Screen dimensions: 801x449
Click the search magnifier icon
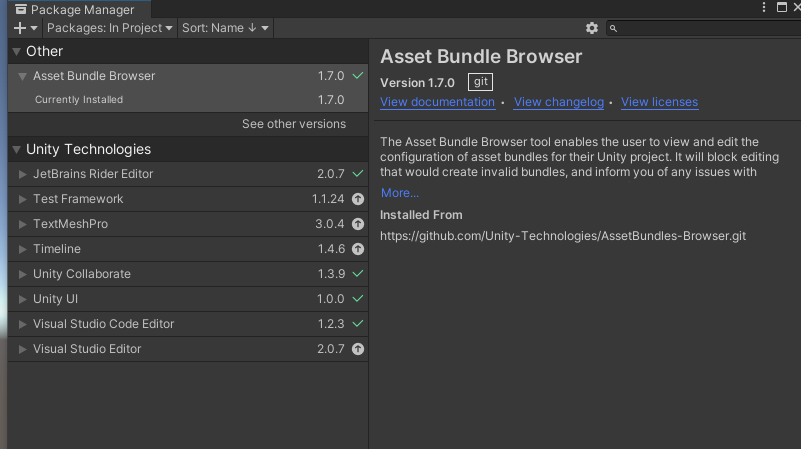point(614,29)
